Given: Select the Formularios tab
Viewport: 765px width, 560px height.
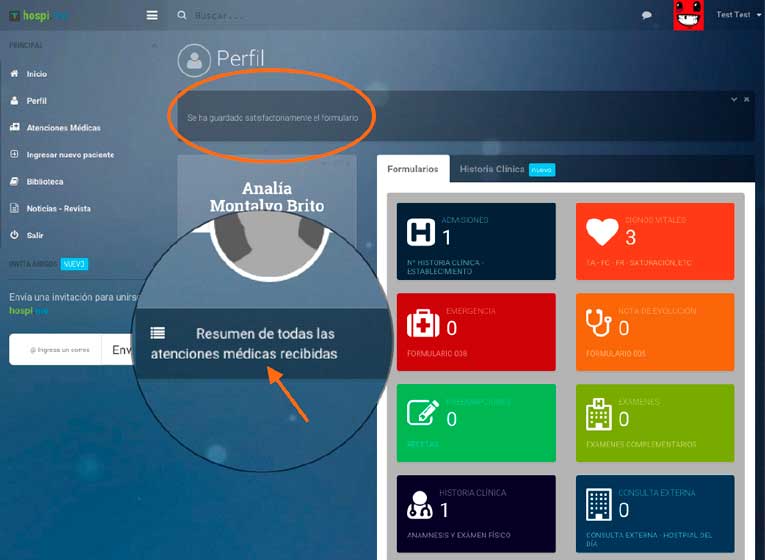Looking at the screenshot, I should click(412, 169).
